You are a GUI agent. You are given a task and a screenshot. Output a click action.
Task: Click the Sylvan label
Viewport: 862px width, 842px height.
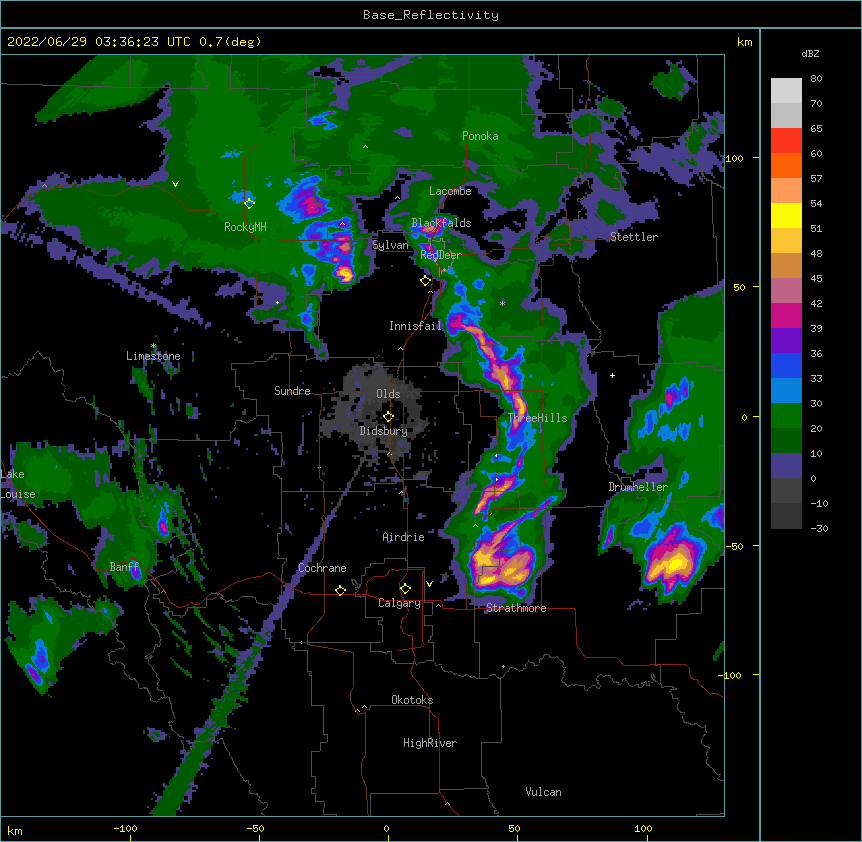click(390, 245)
